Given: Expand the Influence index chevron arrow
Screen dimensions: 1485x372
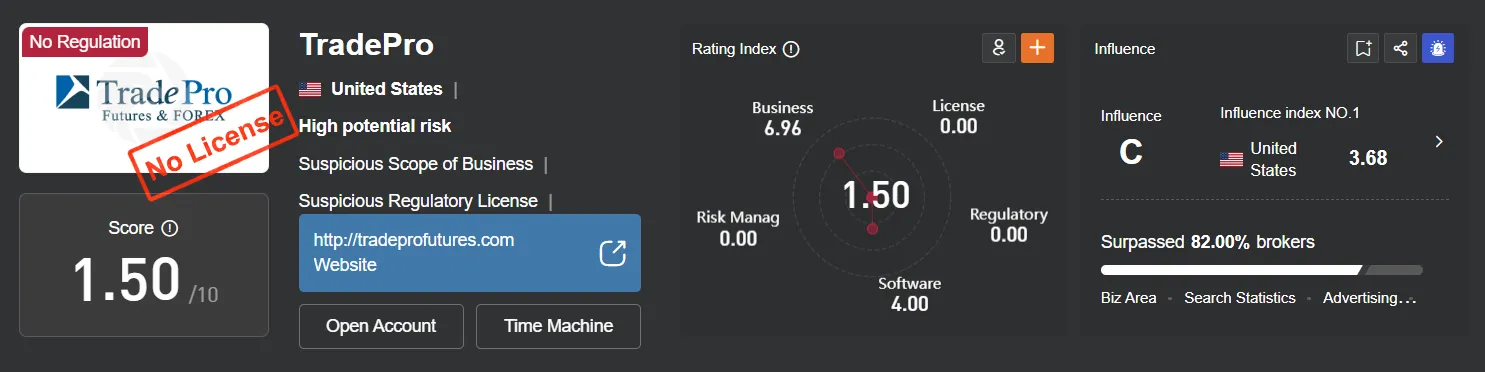Looking at the screenshot, I should [x=1439, y=142].
